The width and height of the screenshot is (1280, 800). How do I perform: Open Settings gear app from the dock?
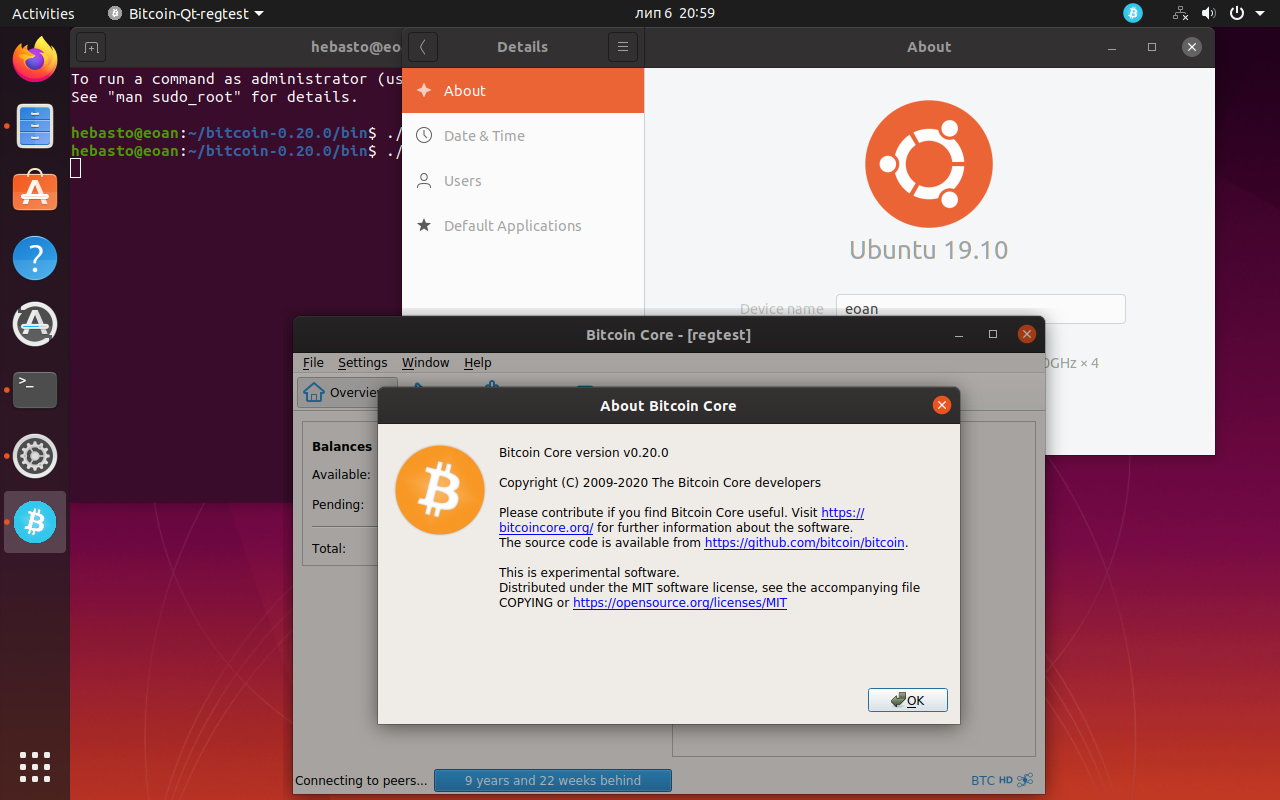tap(35, 456)
